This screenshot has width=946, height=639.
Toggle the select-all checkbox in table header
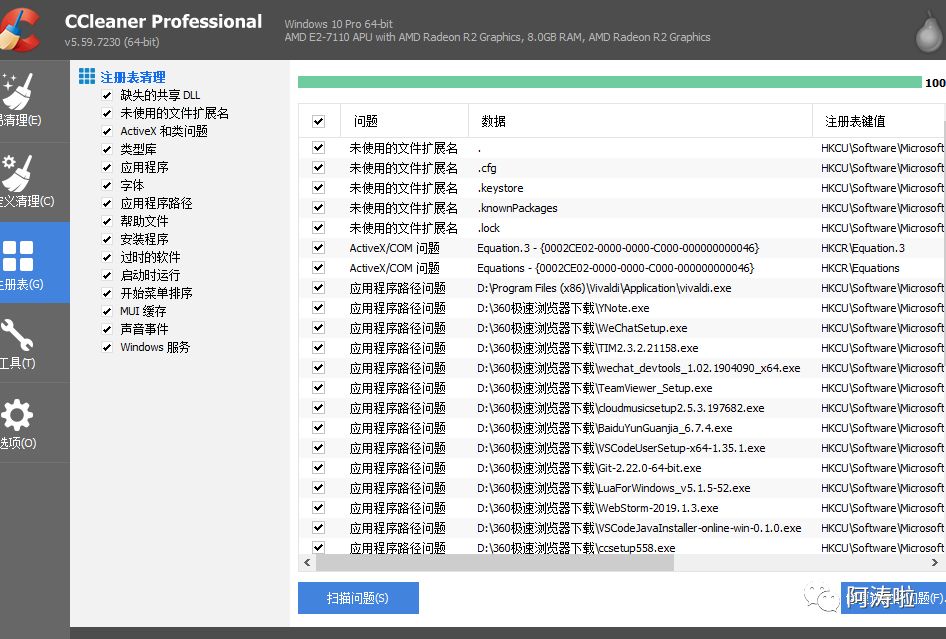point(319,121)
